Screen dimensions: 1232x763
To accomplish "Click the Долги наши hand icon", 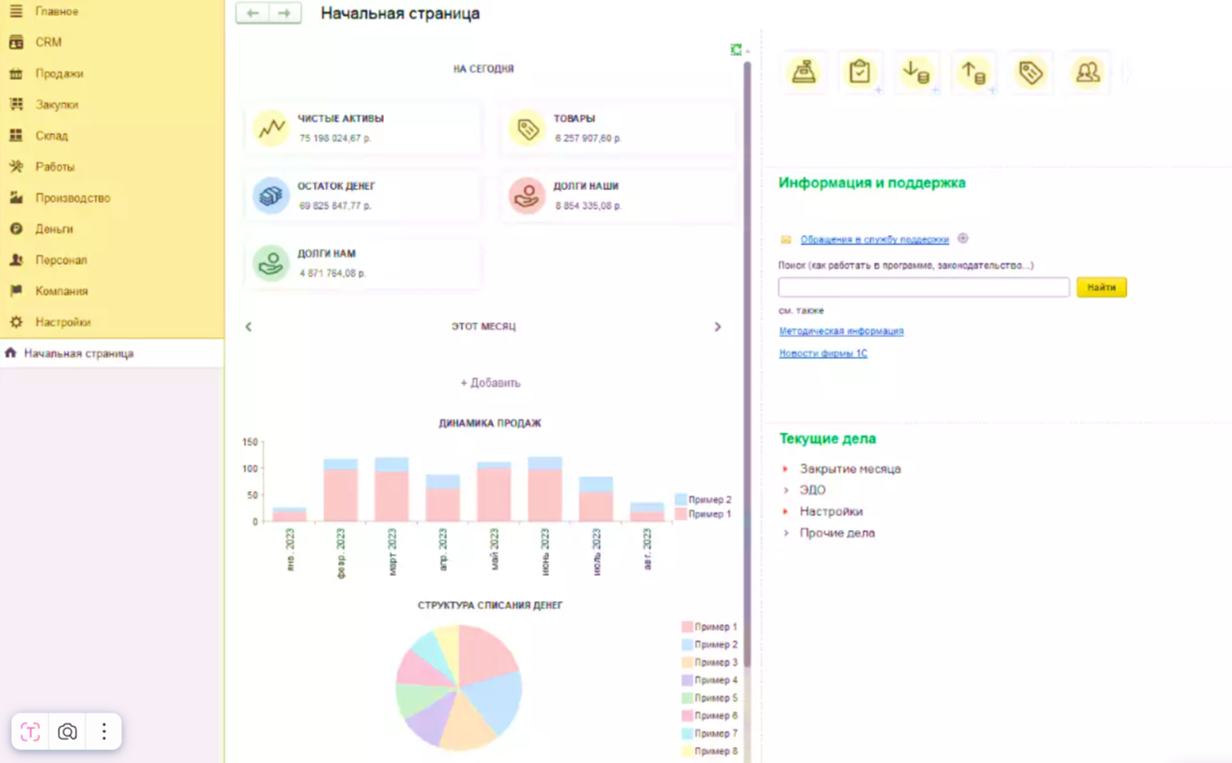I will click(527, 196).
